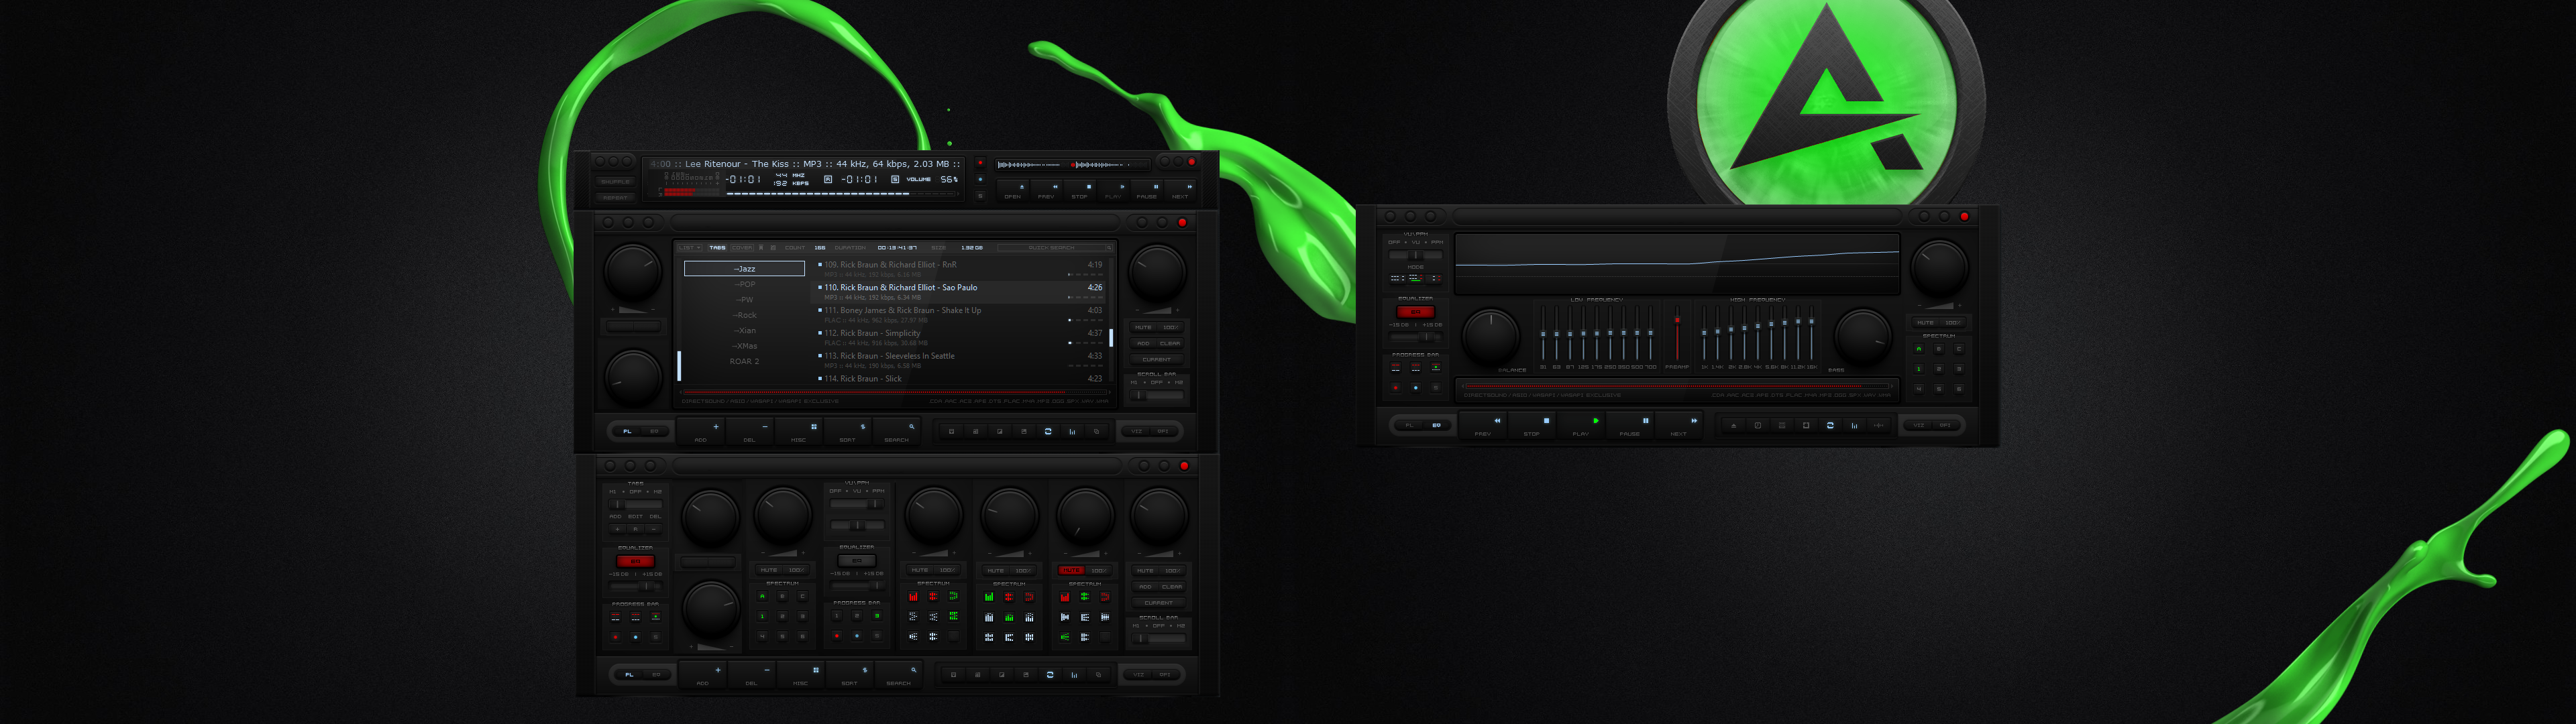This screenshot has height=724, width=2576.
Task: Click the repeat loop icon in playlist window
Action: click(x=1048, y=431)
